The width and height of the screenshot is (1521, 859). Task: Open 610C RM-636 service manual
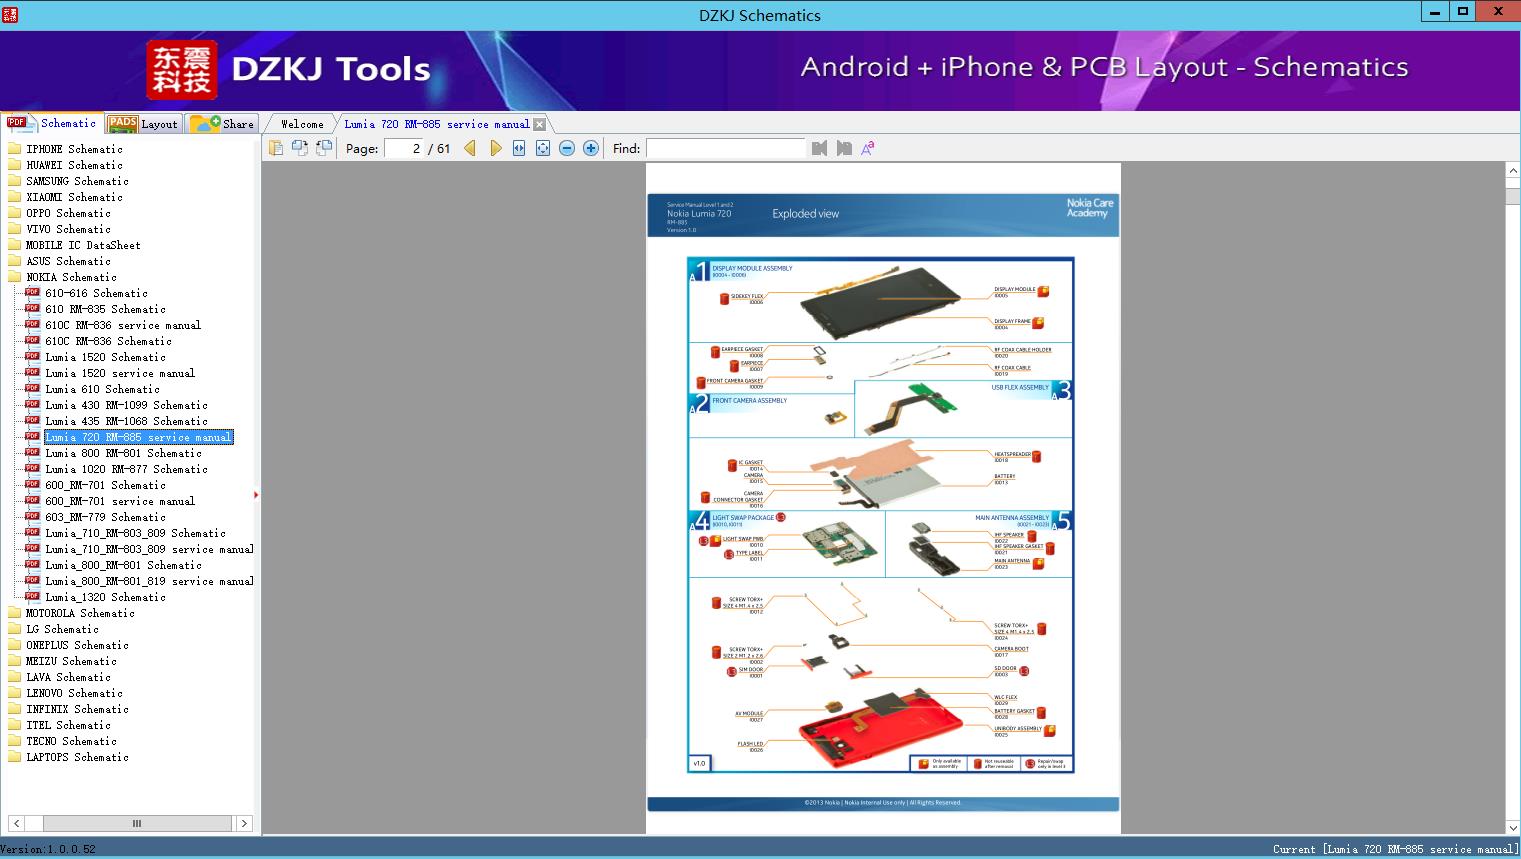tap(123, 325)
